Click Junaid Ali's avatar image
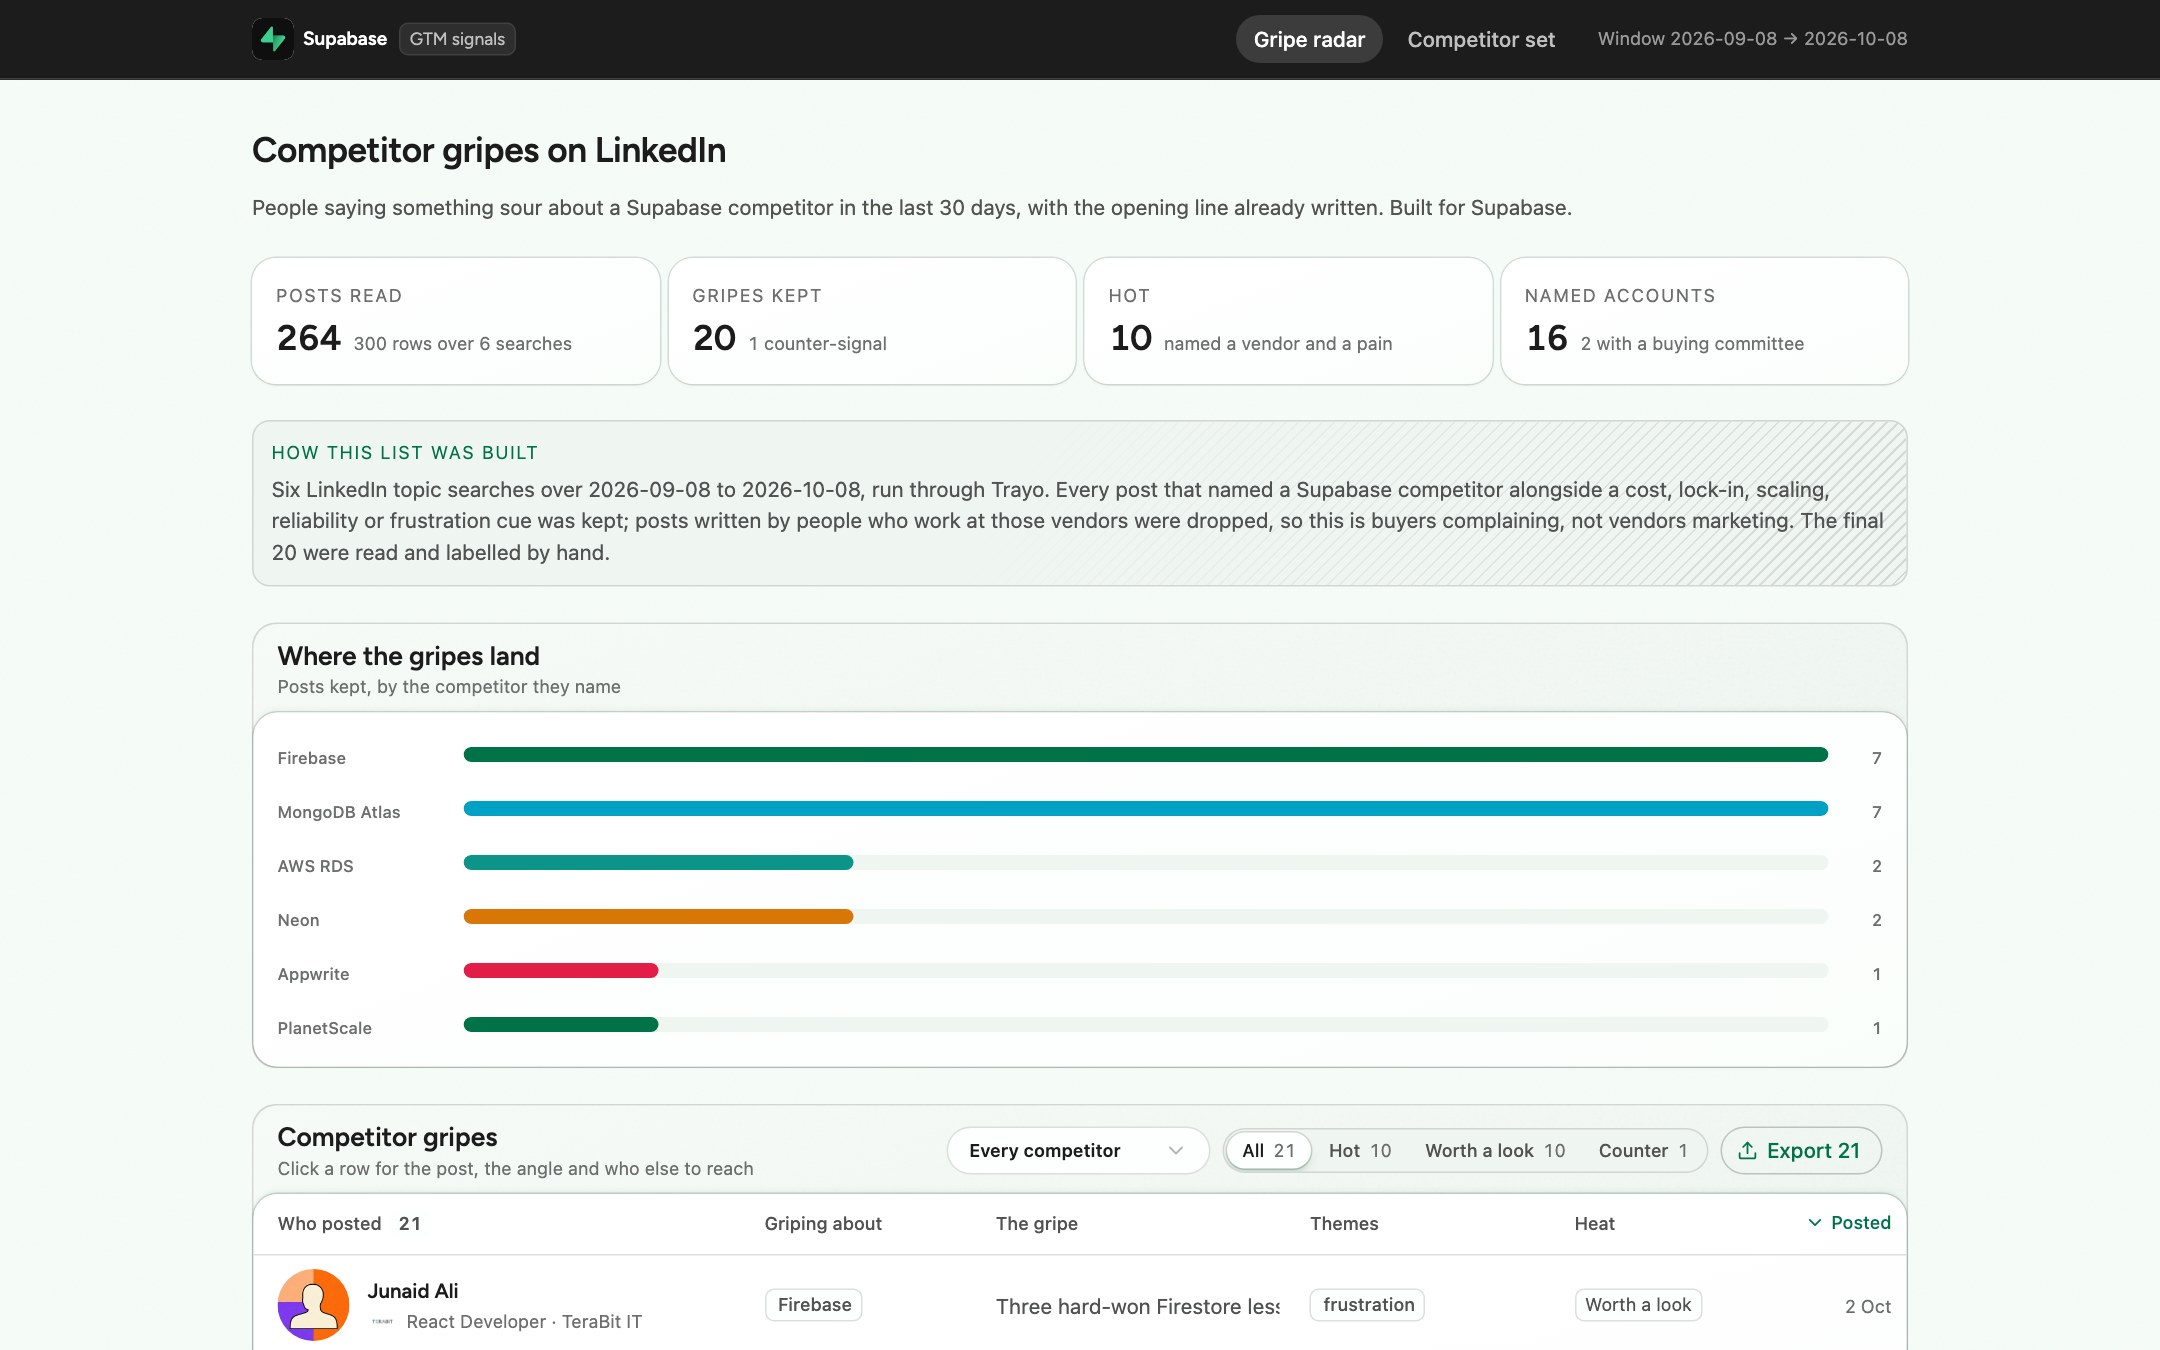This screenshot has height=1350, width=2160. coord(313,1305)
